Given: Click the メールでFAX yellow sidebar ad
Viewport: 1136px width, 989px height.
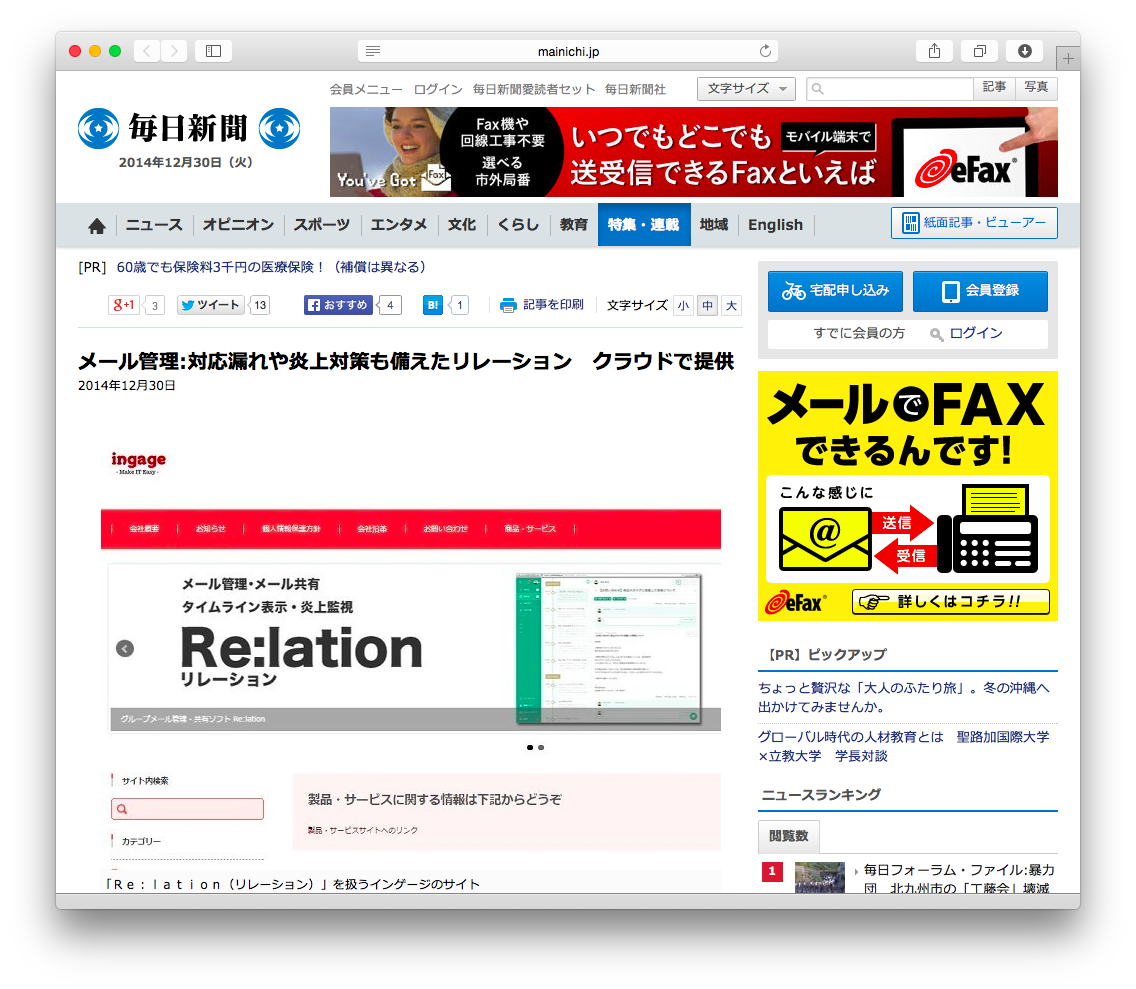Looking at the screenshot, I should tap(907, 496).
